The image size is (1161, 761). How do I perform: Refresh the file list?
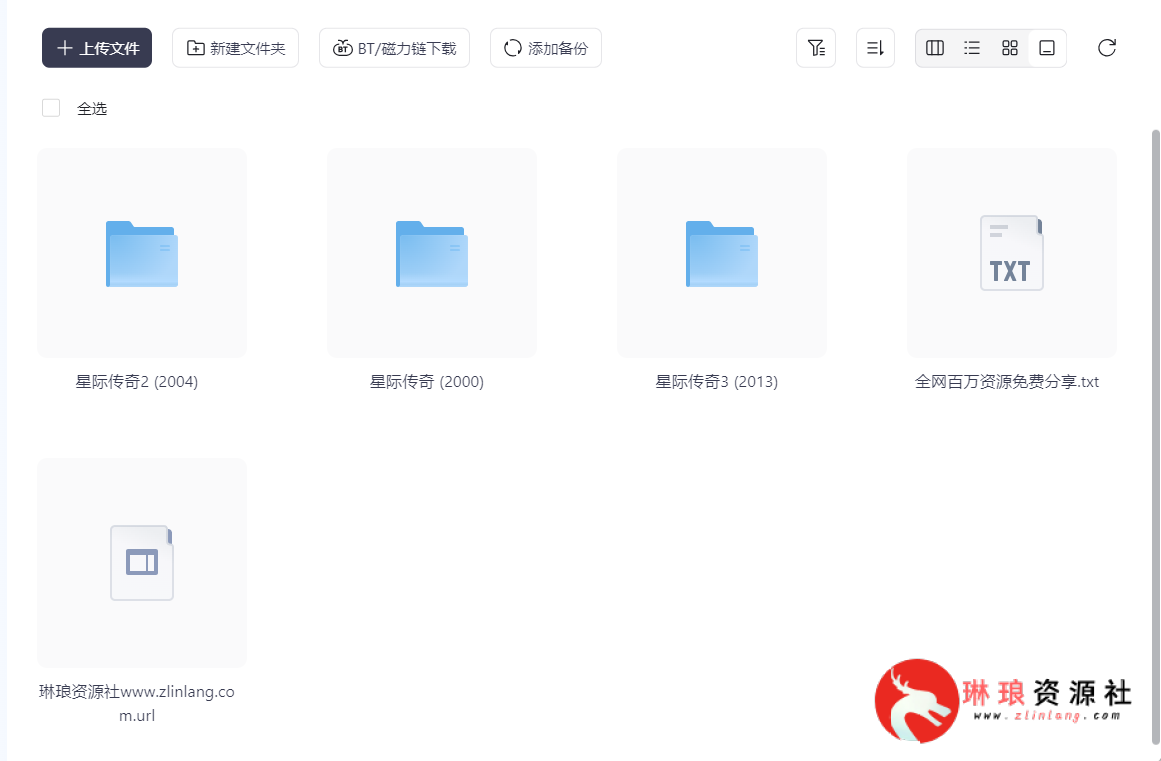tap(1107, 48)
